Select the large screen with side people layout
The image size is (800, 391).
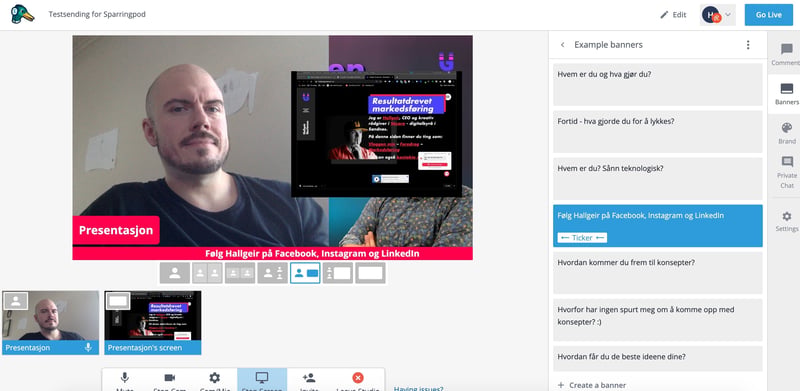[338, 273]
